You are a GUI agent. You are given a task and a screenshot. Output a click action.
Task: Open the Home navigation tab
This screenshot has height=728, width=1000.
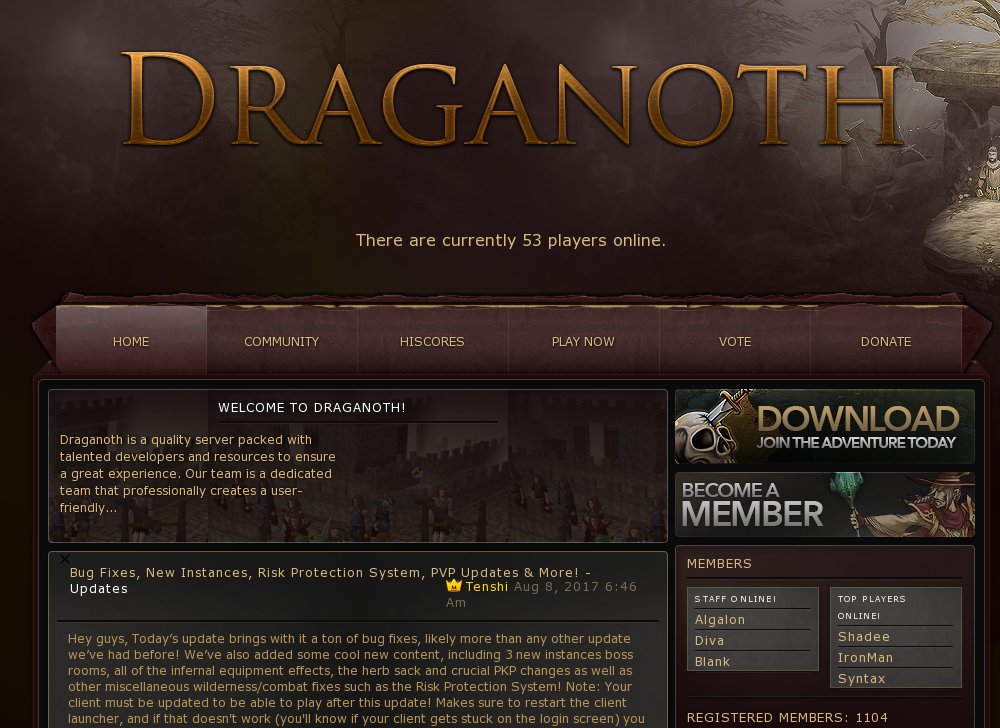pos(131,341)
